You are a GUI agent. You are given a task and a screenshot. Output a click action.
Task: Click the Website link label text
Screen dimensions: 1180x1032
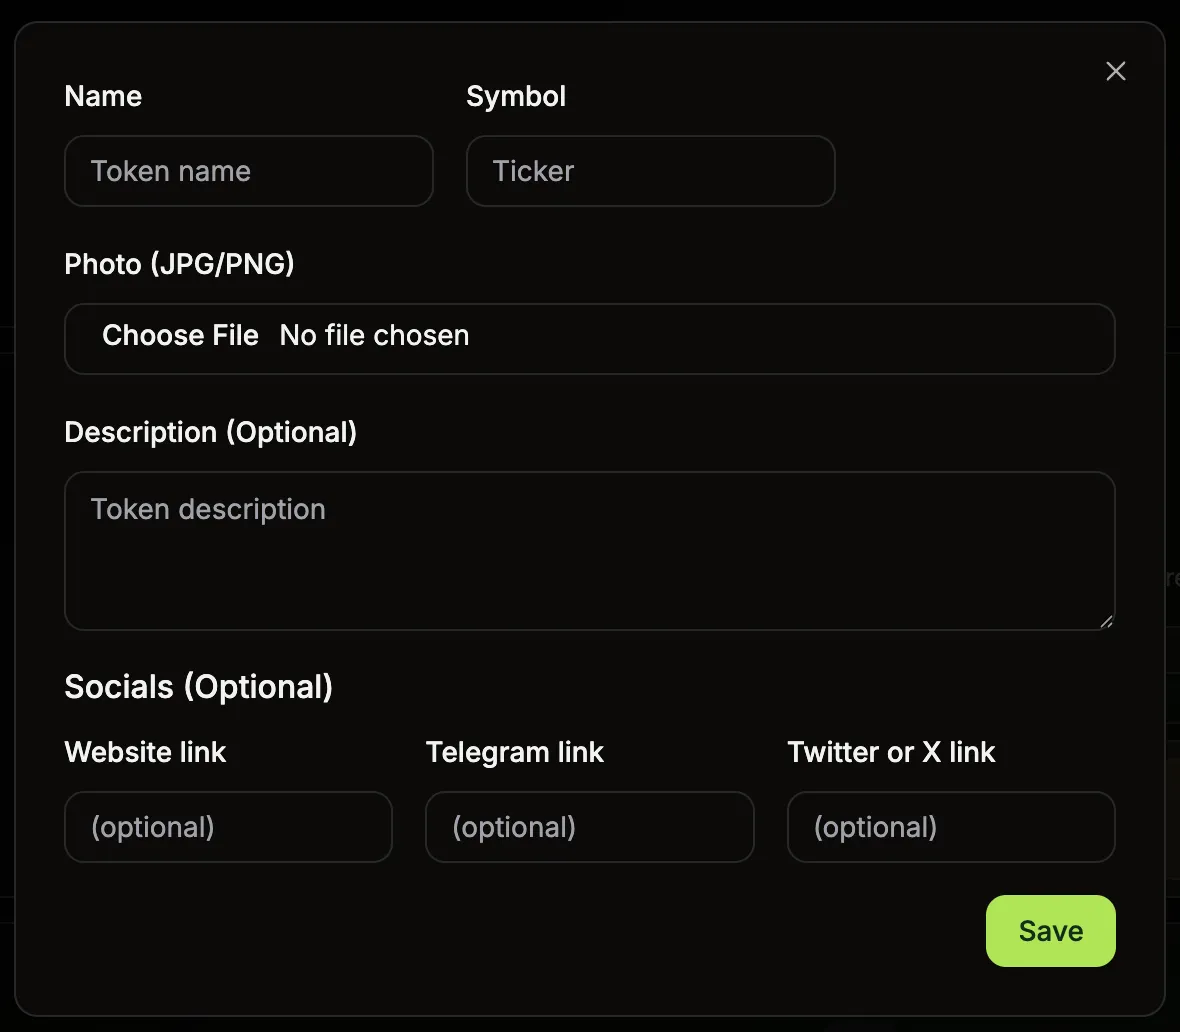145,752
